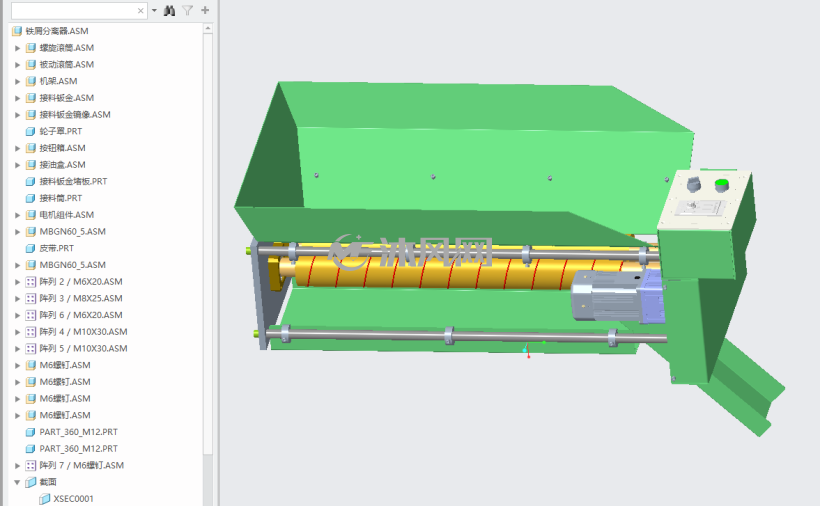Click the 轮子罩.PRT part icon

point(31,131)
